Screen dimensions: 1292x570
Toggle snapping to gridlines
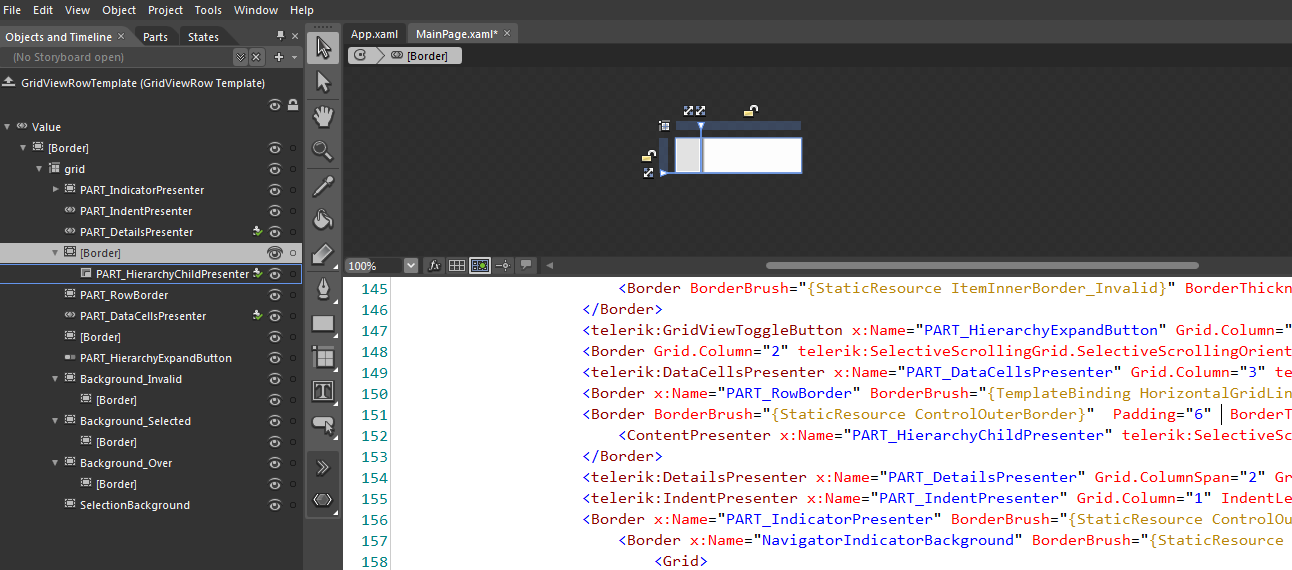(480, 265)
